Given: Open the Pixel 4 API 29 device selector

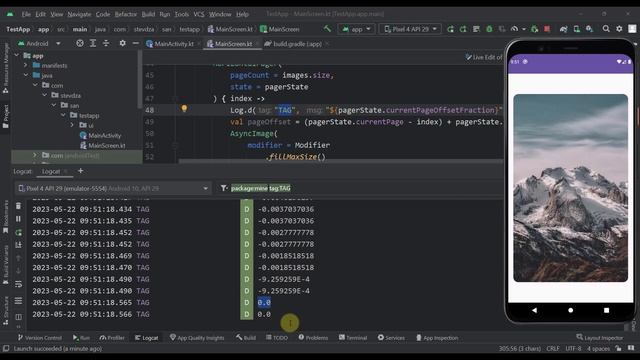Looking at the screenshot, I should [x=410, y=29].
